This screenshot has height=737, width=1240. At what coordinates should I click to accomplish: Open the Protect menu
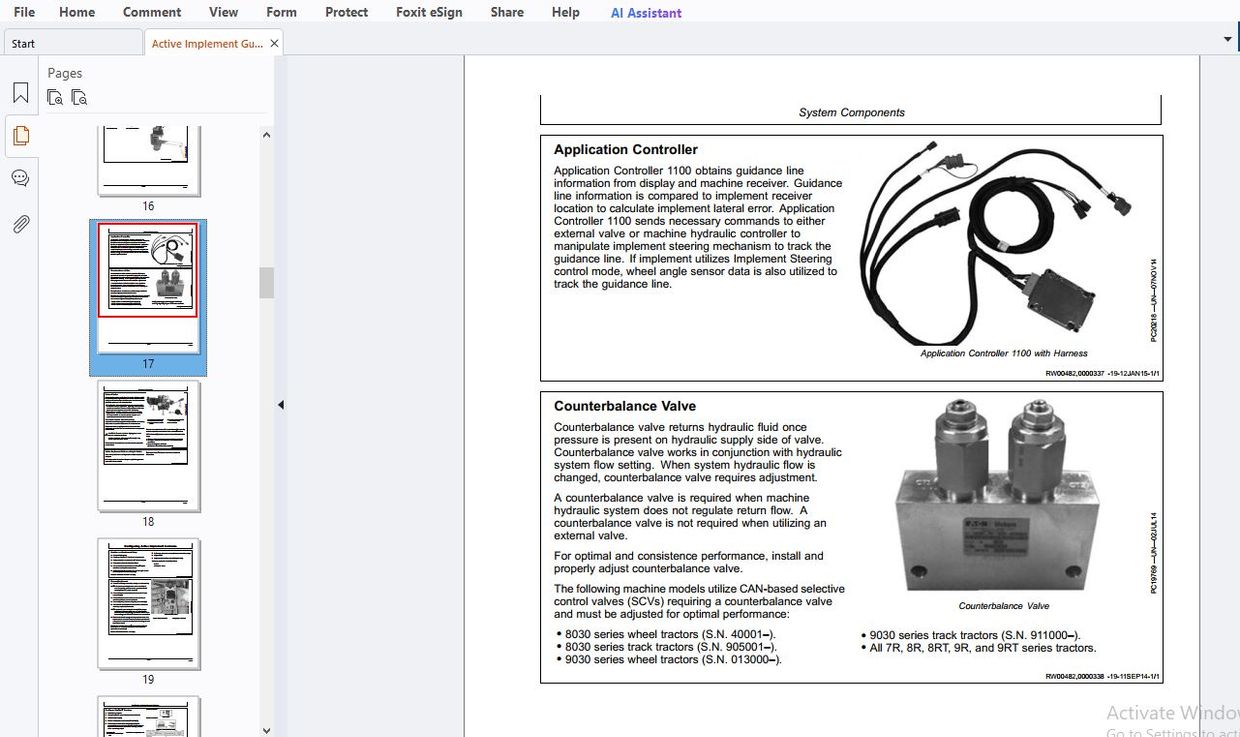point(346,12)
